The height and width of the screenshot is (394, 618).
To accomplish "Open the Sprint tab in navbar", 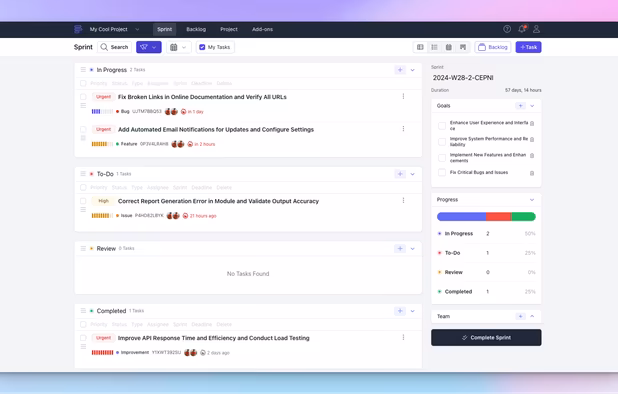I will (164, 29).
